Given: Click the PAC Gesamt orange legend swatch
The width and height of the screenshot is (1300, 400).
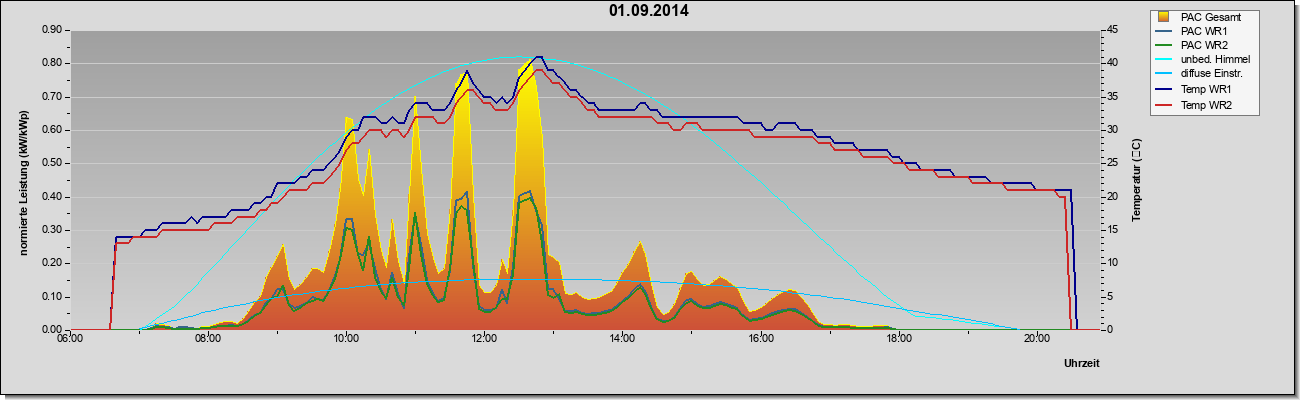Looking at the screenshot, I should click(1161, 16).
